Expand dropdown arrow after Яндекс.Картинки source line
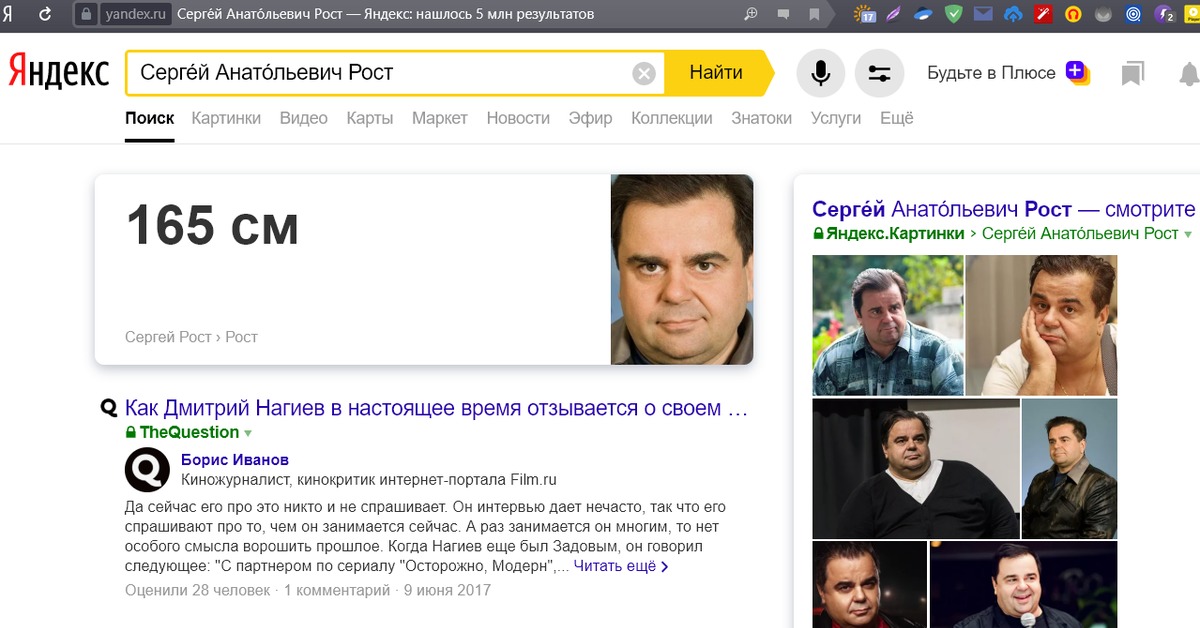This screenshot has width=1200, height=628. (x=1188, y=233)
